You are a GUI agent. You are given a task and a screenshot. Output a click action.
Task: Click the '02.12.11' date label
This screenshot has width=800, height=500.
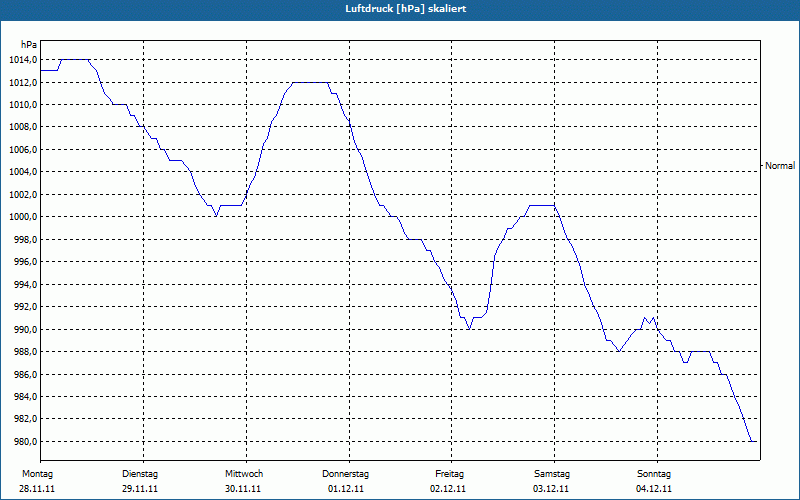coord(448,489)
